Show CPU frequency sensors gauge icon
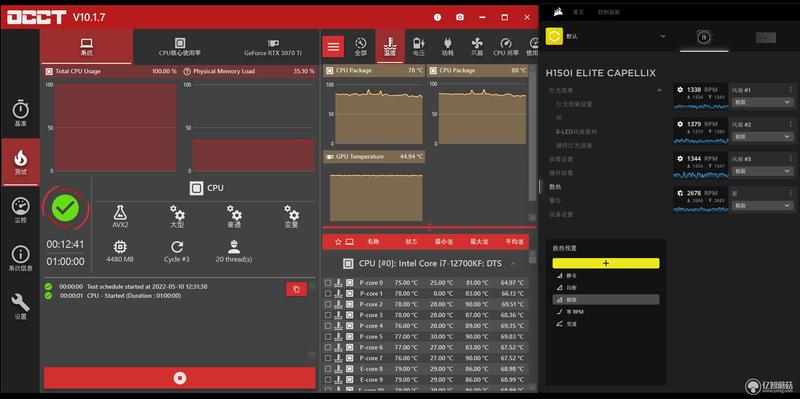Screen dimensions: 800x399 506,46
